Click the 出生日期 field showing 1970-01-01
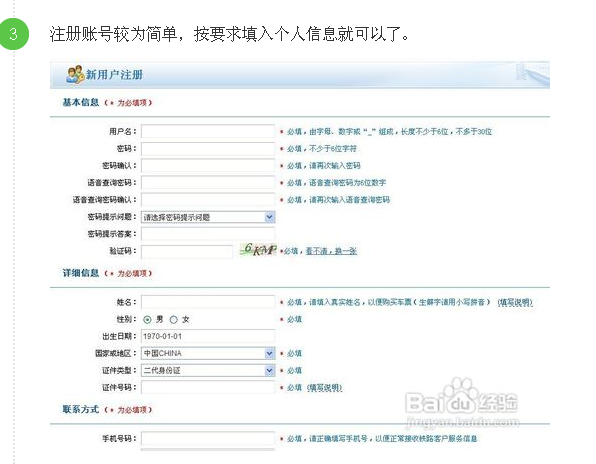 pos(208,336)
